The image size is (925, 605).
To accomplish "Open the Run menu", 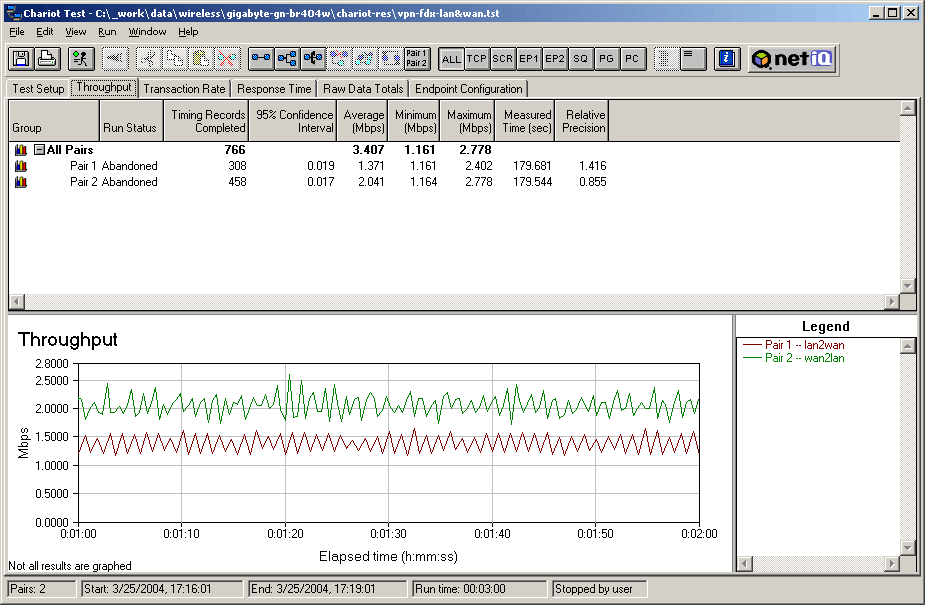I will 107,32.
